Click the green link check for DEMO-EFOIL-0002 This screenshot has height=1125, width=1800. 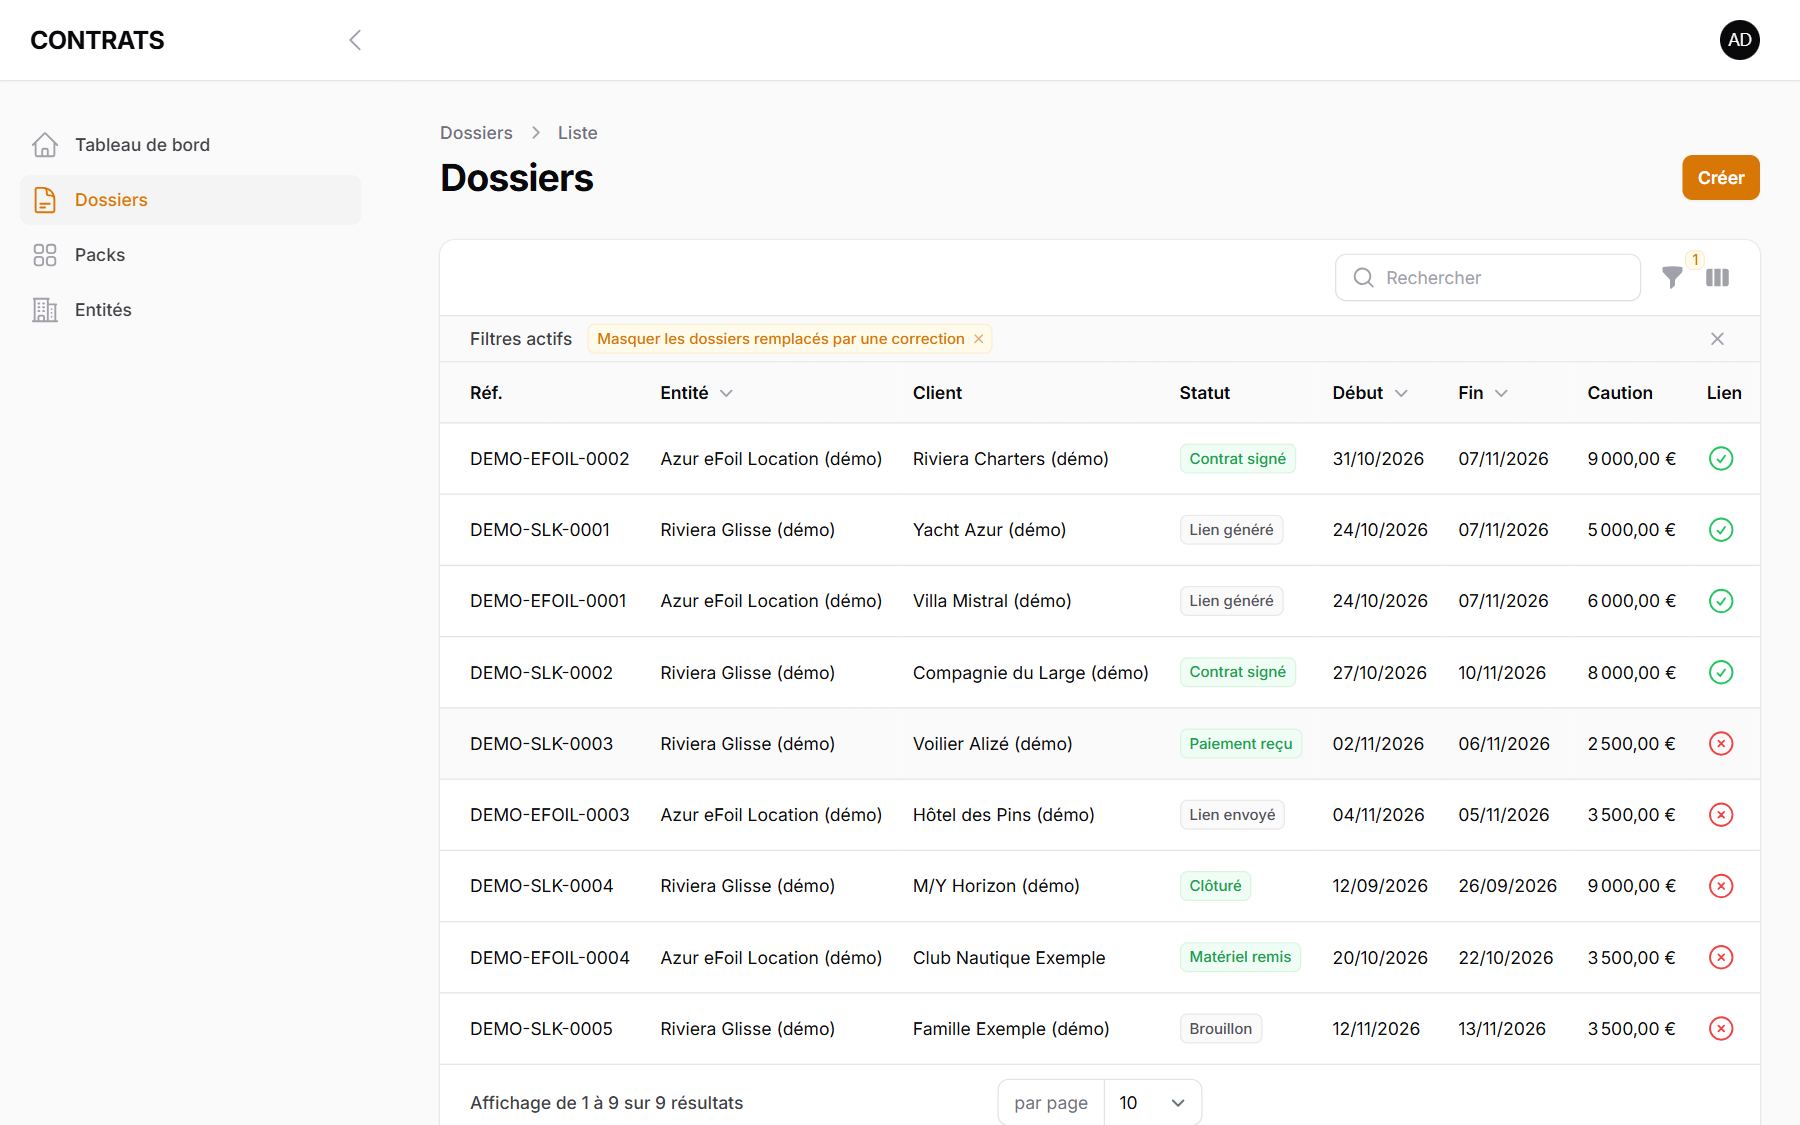[x=1721, y=459]
